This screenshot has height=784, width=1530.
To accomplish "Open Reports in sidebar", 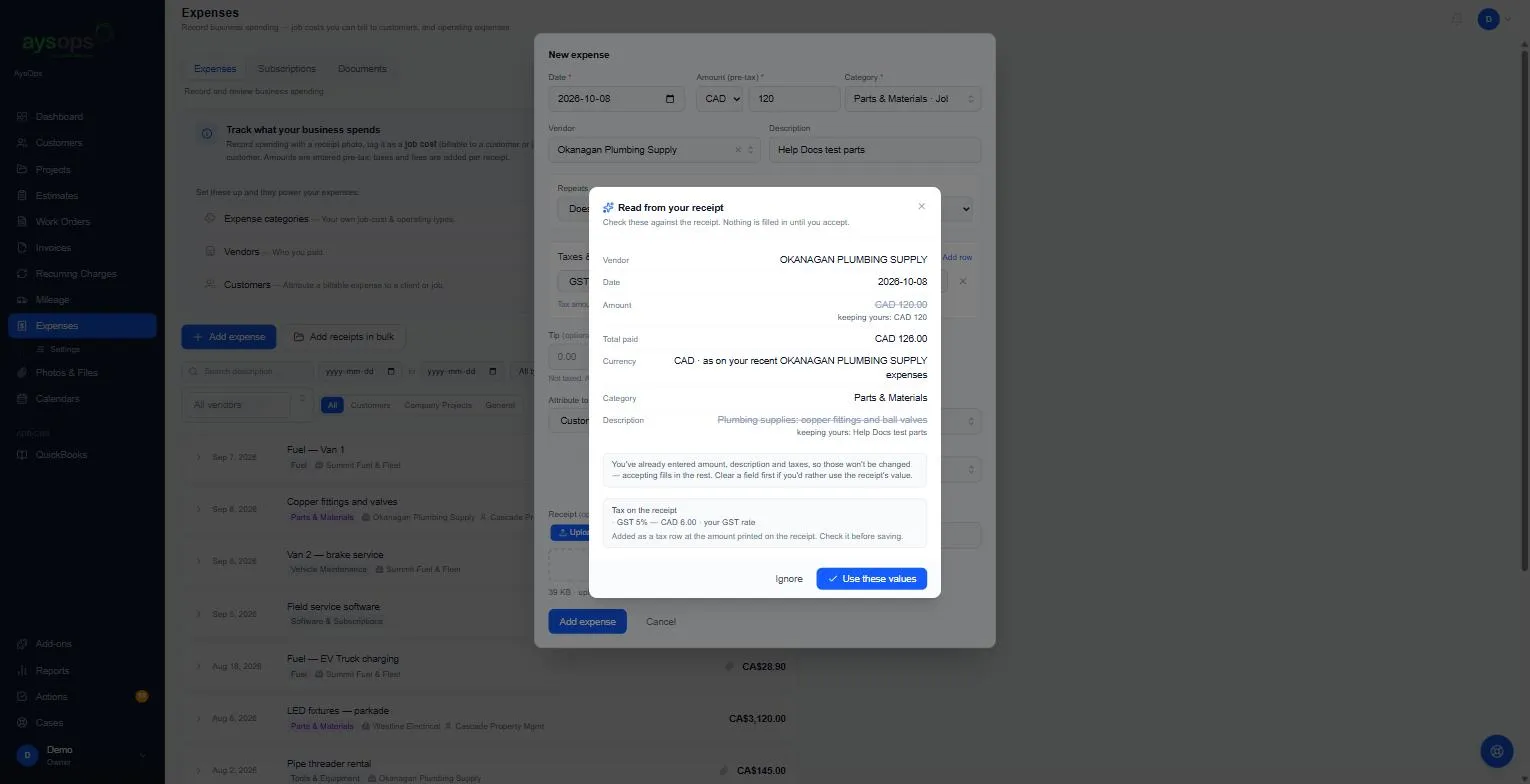I will [x=52, y=671].
